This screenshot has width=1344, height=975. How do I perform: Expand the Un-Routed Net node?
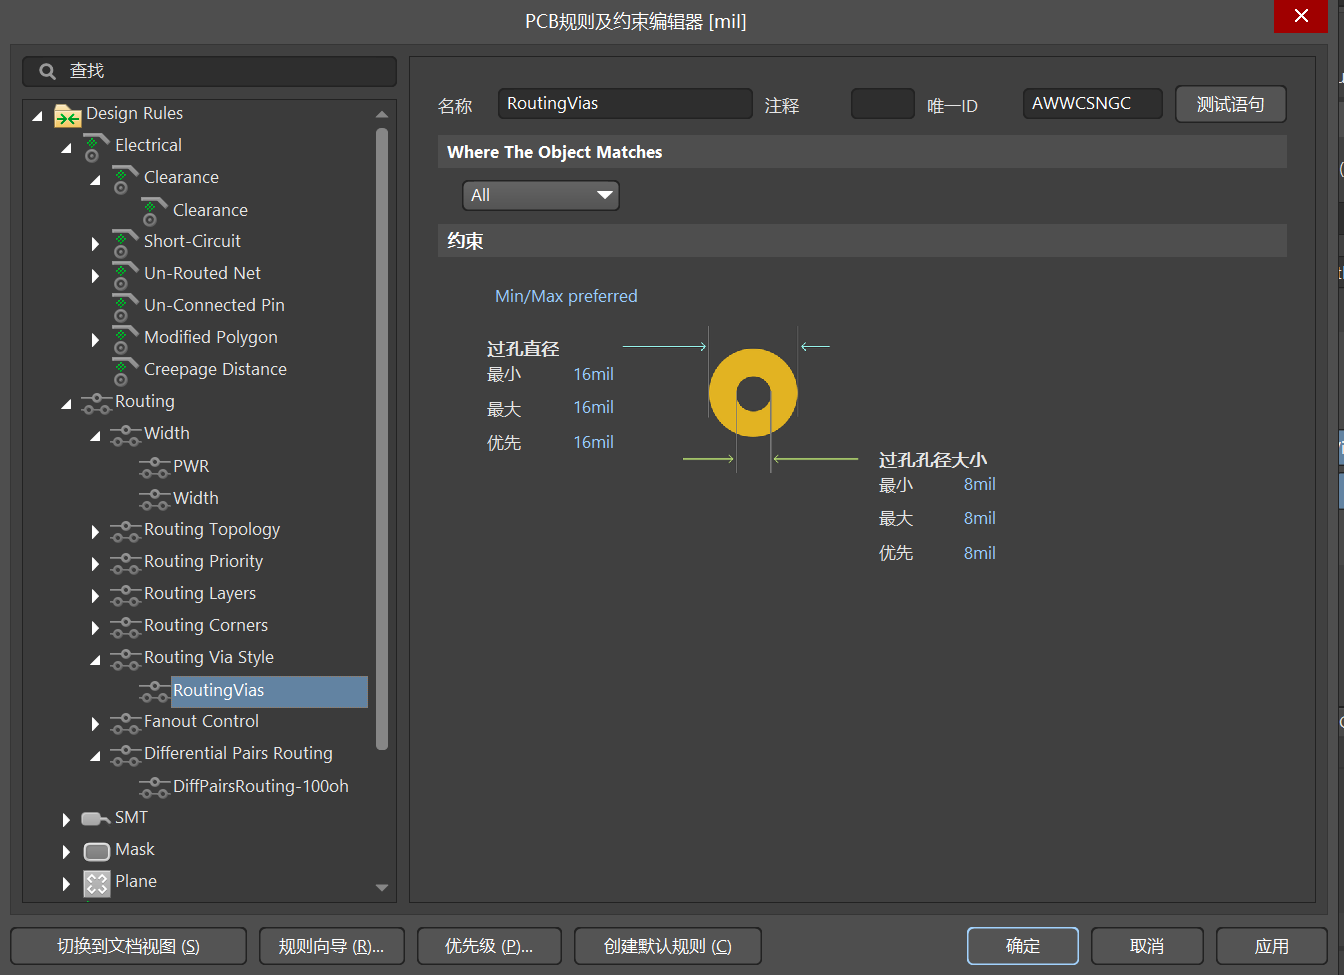[x=95, y=275]
